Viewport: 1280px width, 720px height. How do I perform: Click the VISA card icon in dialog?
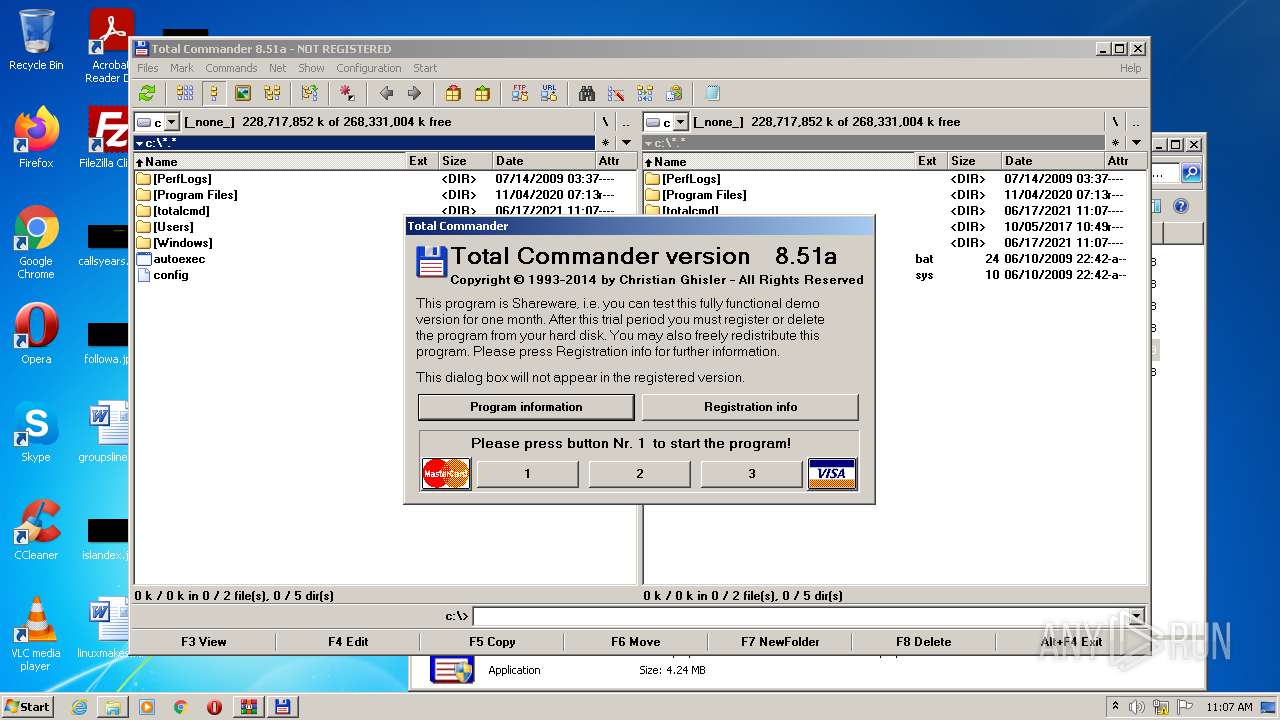[x=832, y=473]
